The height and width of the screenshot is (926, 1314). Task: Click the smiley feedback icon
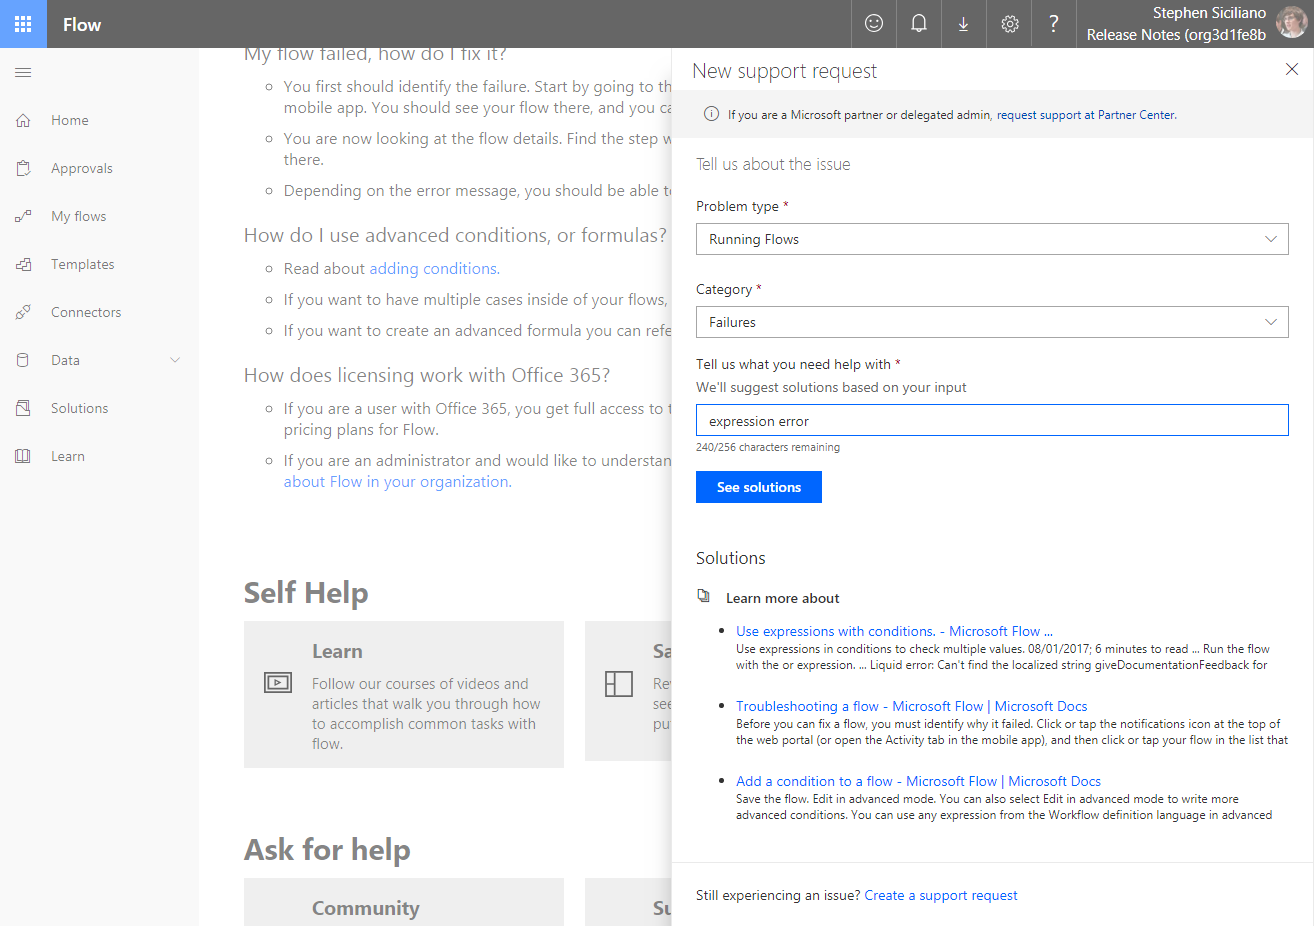(874, 24)
